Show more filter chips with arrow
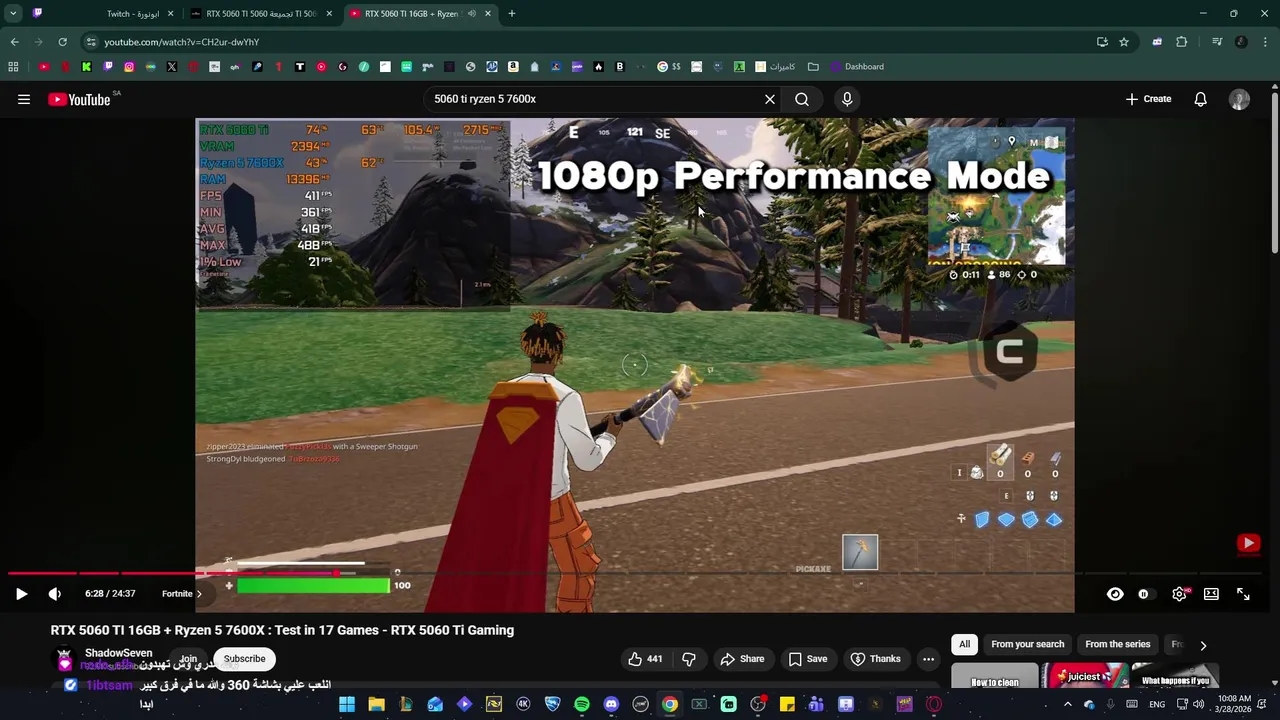 click(1203, 645)
